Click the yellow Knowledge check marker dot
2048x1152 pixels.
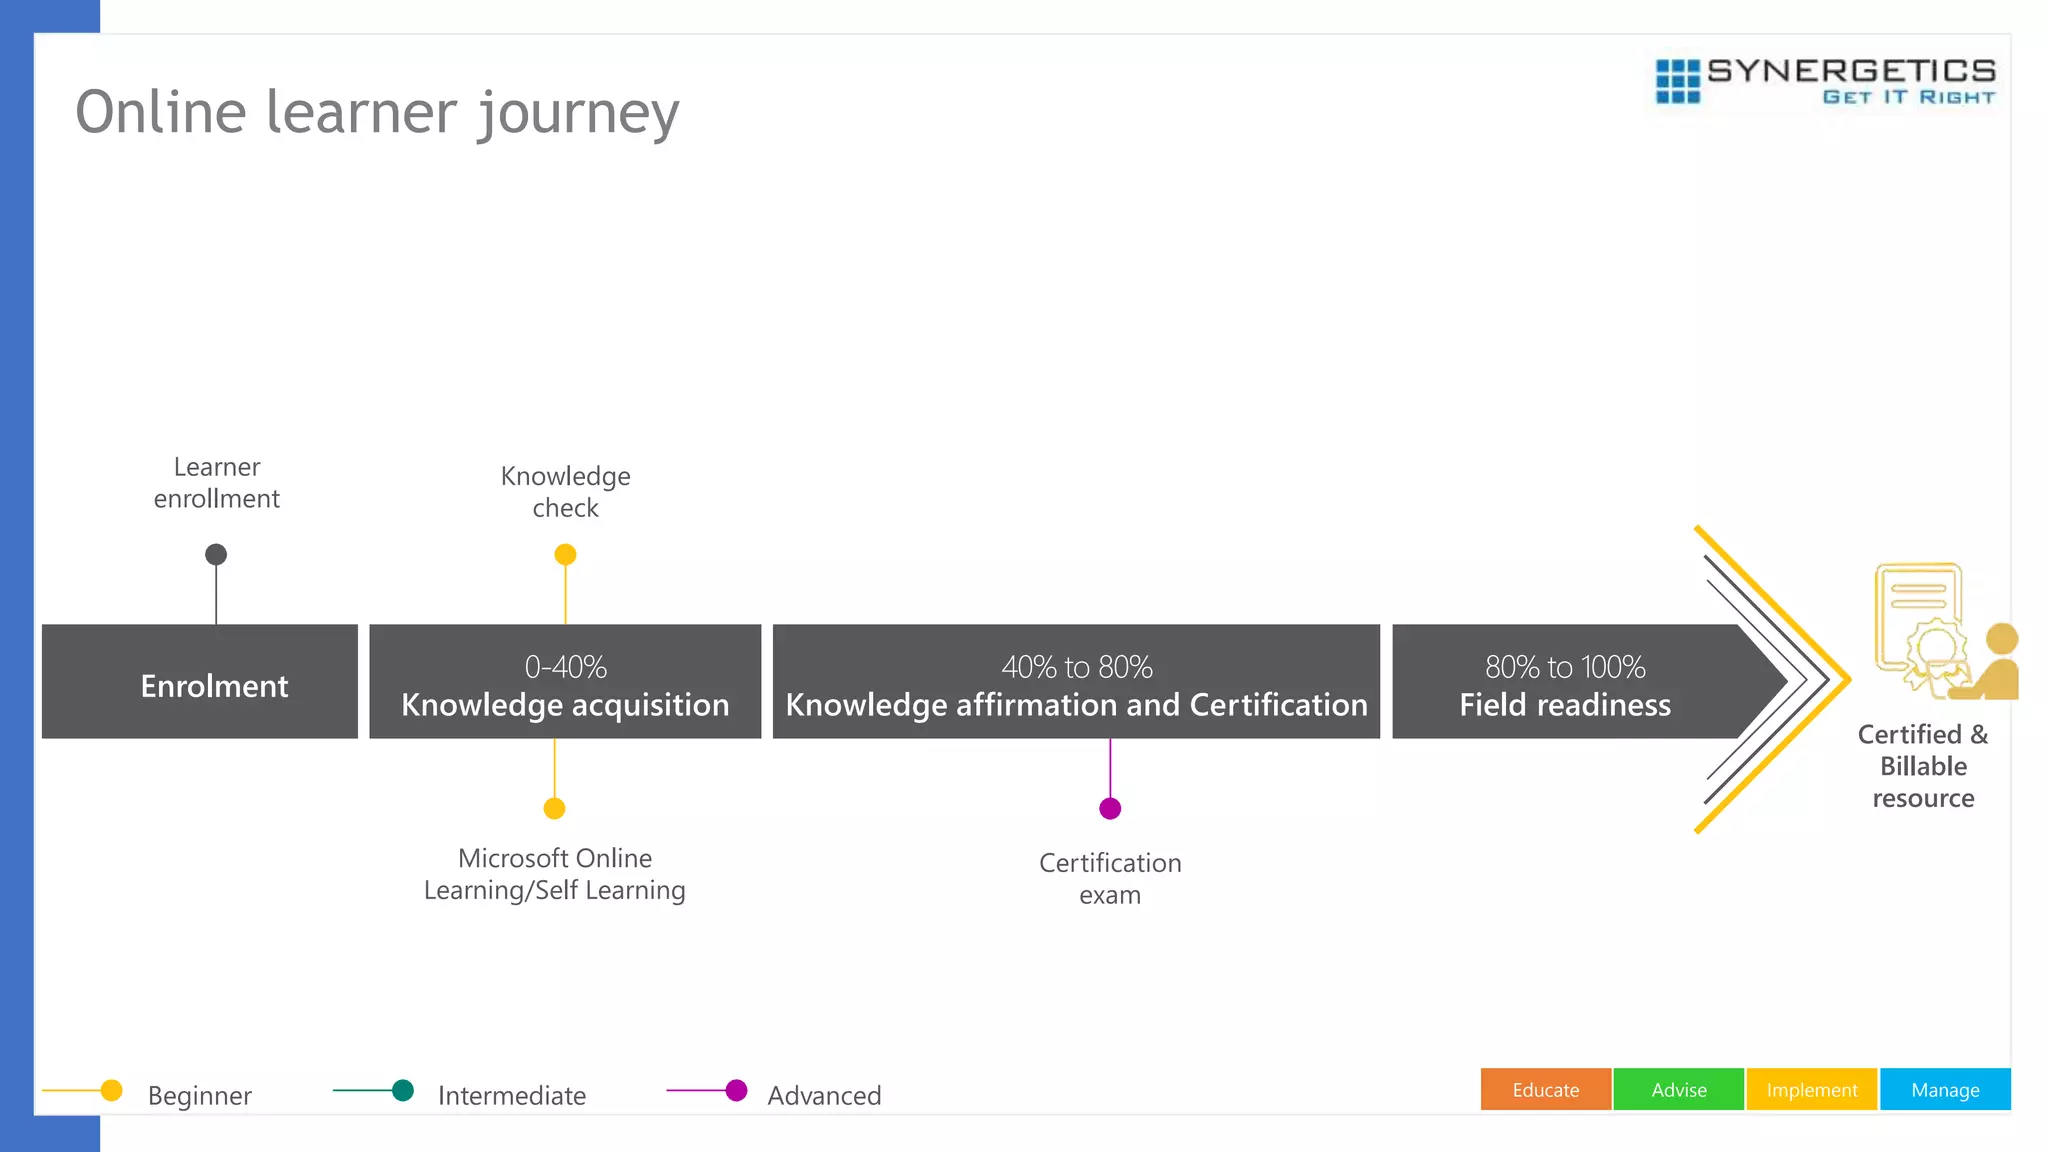pyautogui.click(x=565, y=554)
